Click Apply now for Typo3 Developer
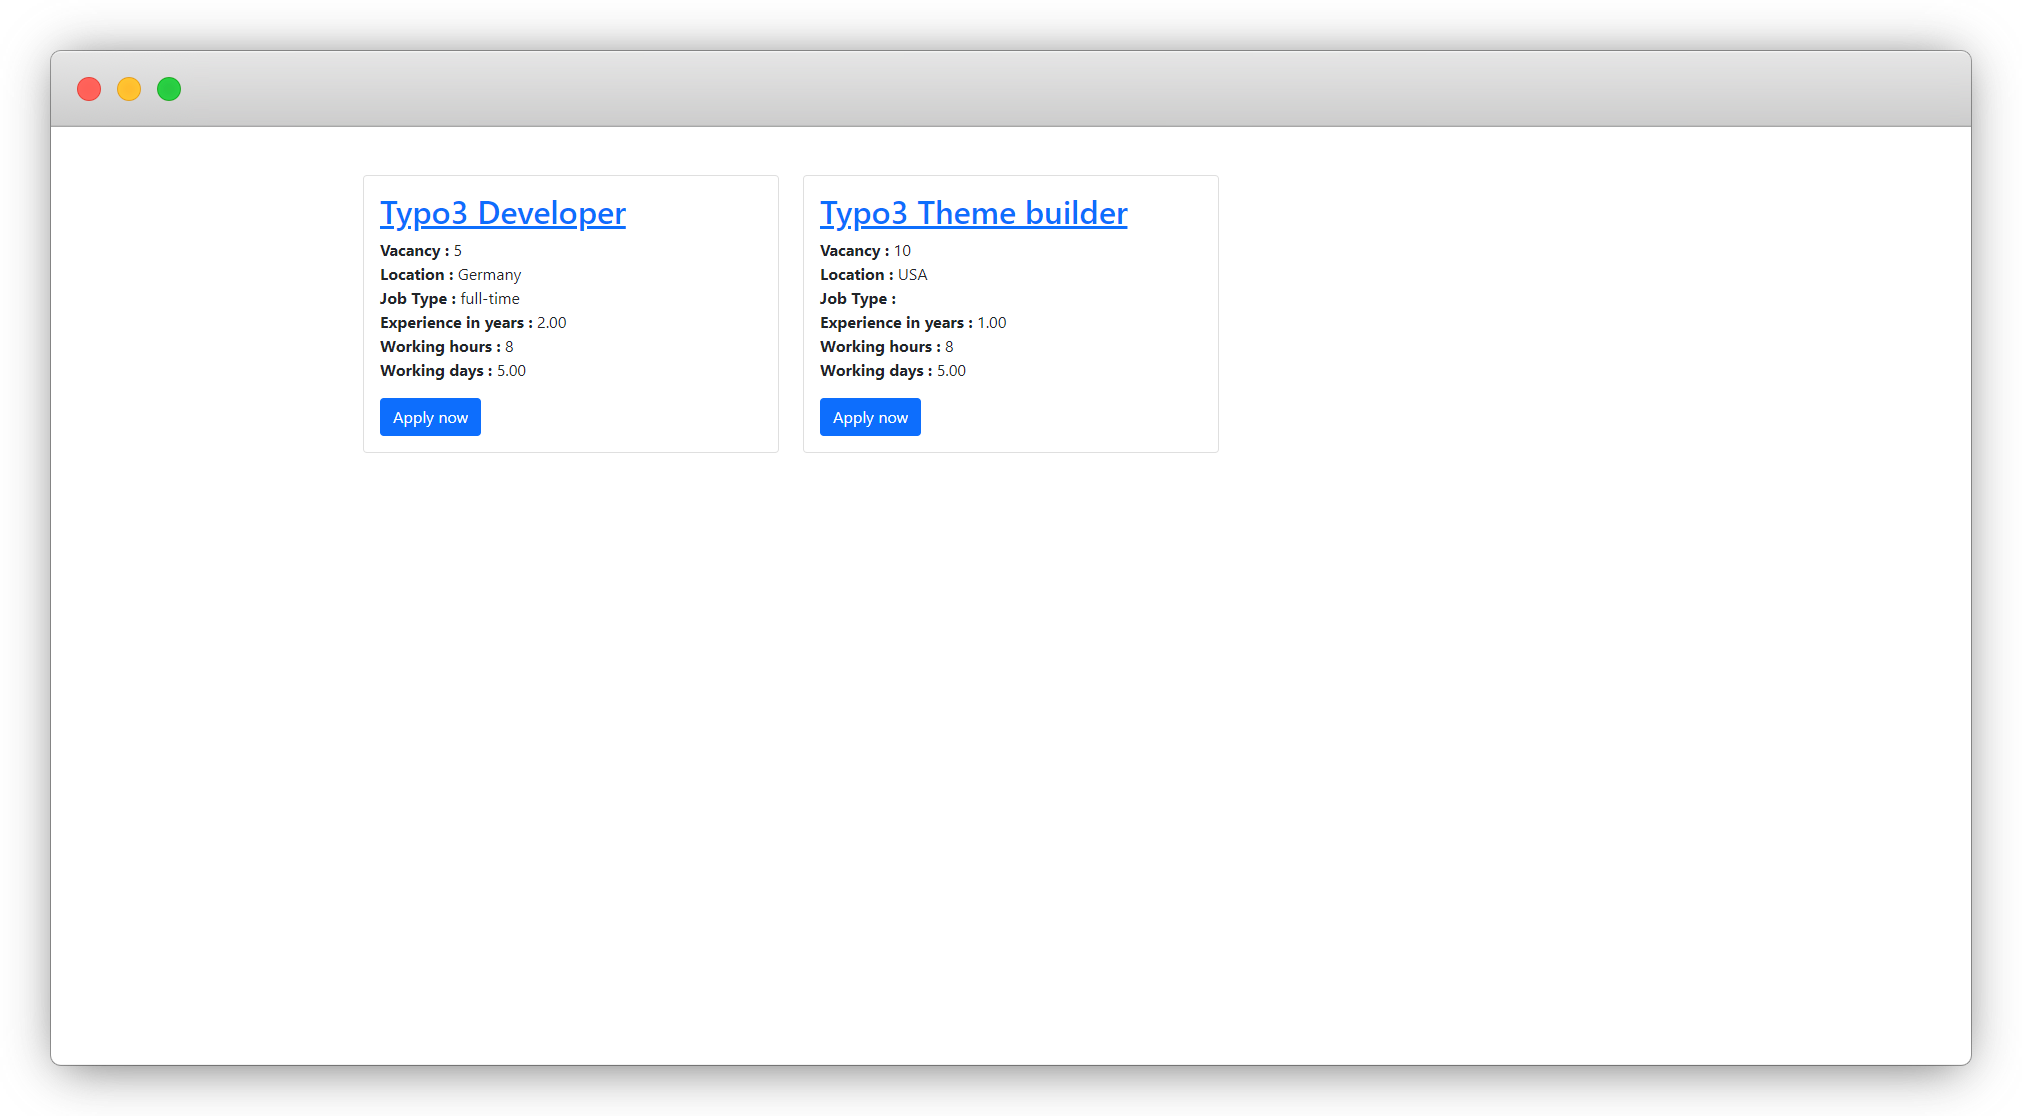The height and width of the screenshot is (1116, 2022). 430,417
